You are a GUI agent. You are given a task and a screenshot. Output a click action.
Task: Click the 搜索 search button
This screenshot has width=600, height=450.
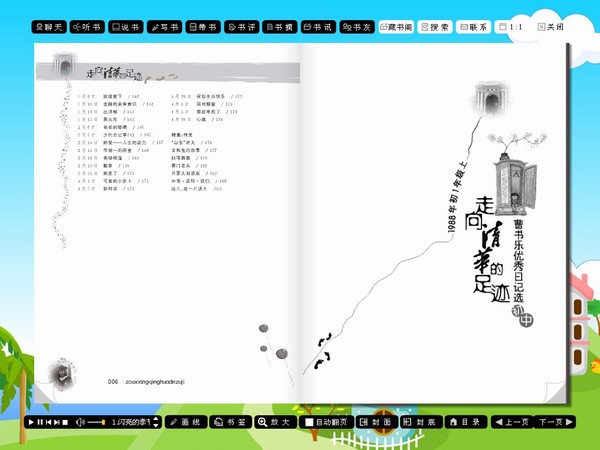(x=435, y=27)
